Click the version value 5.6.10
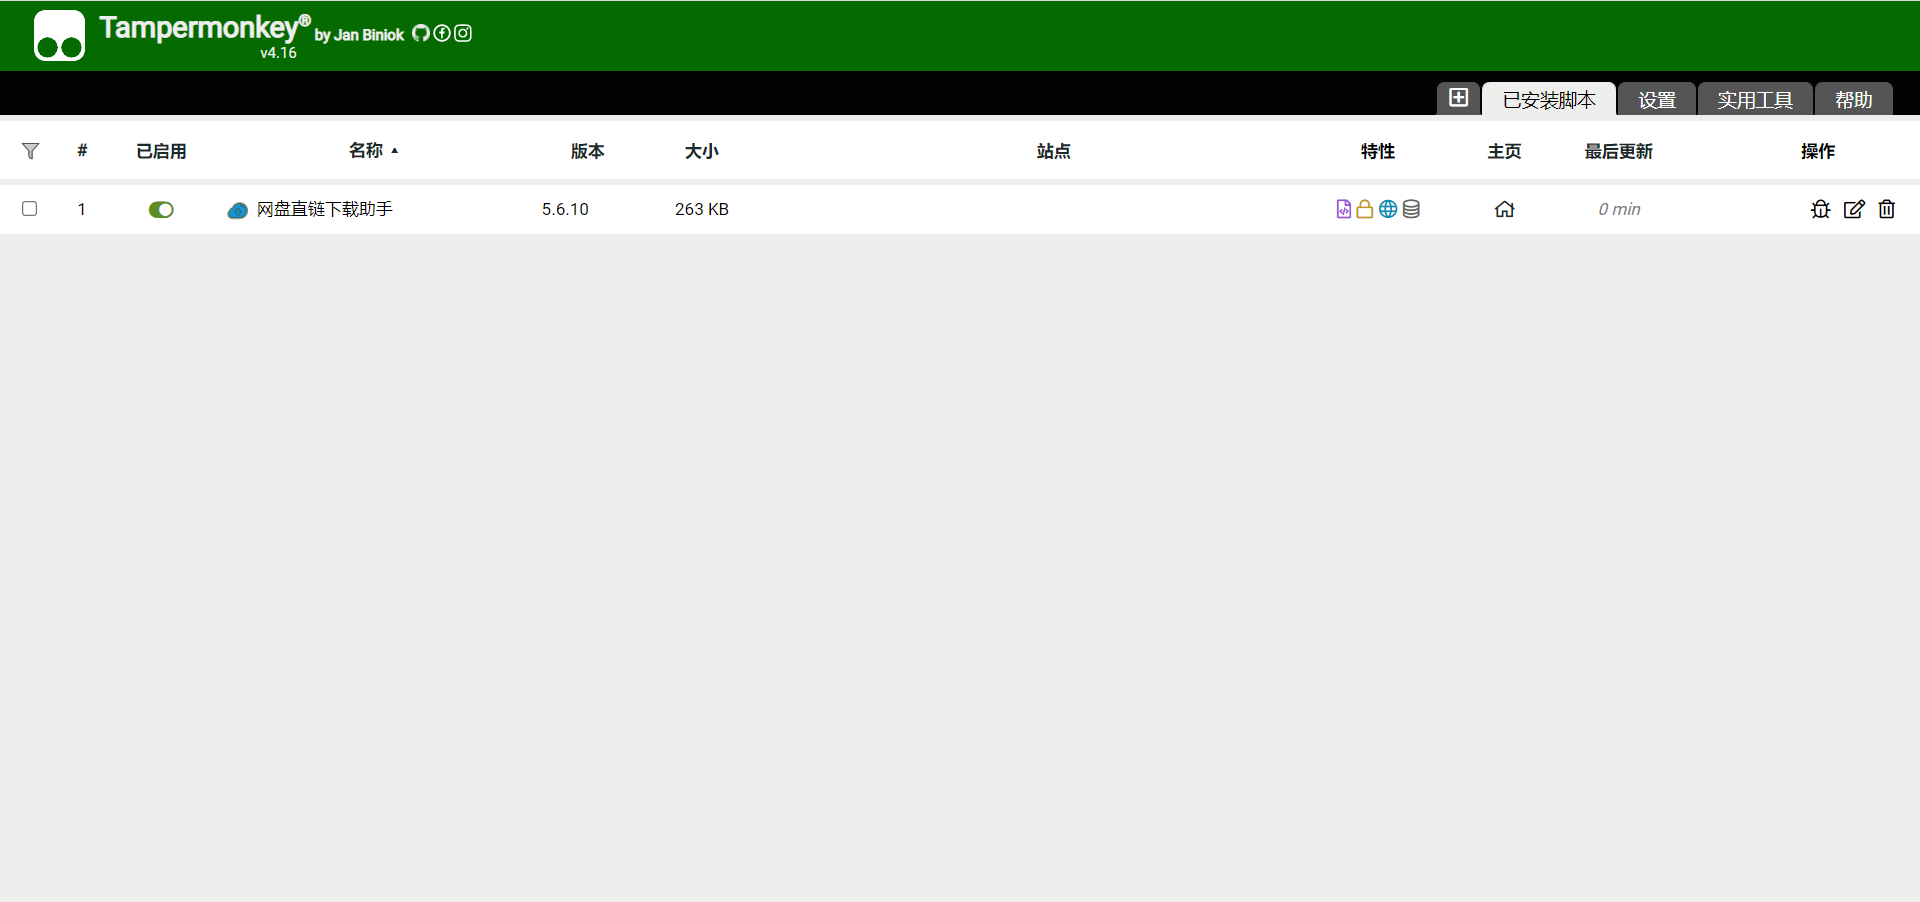 click(565, 209)
